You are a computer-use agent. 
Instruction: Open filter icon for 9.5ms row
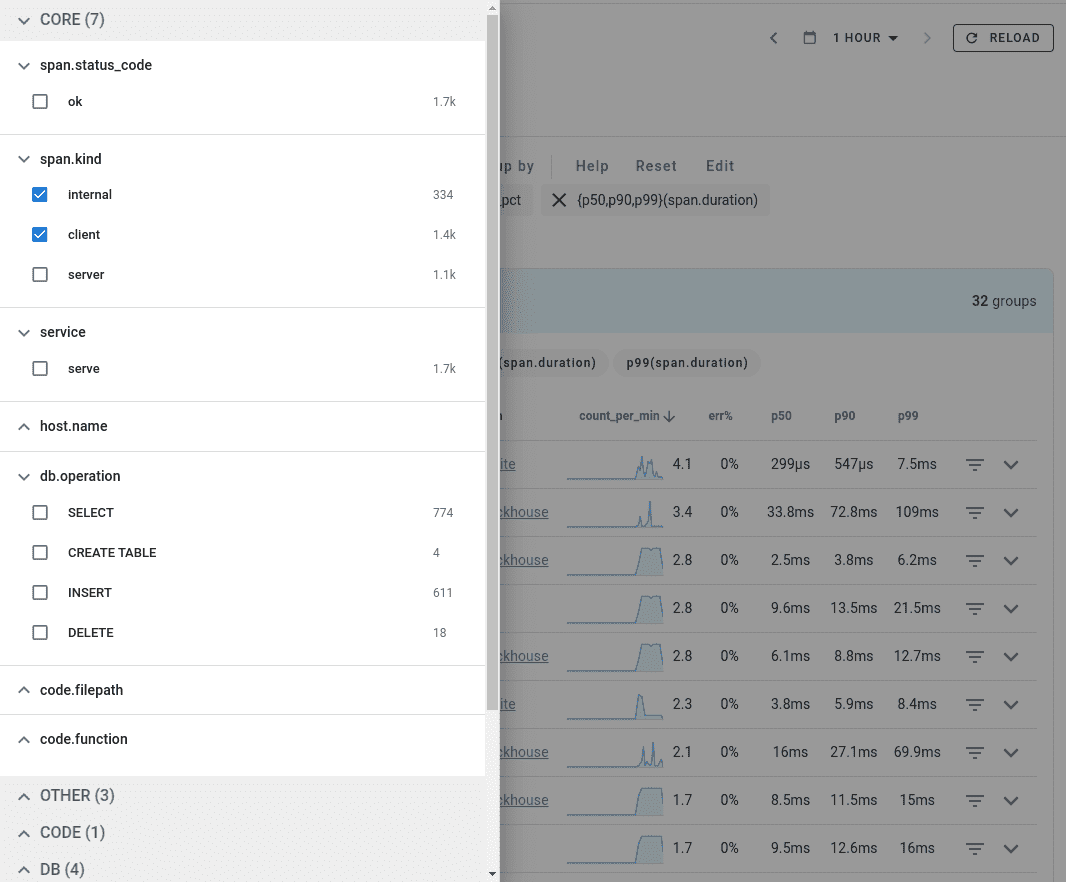pyautogui.click(x=975, y=849)
